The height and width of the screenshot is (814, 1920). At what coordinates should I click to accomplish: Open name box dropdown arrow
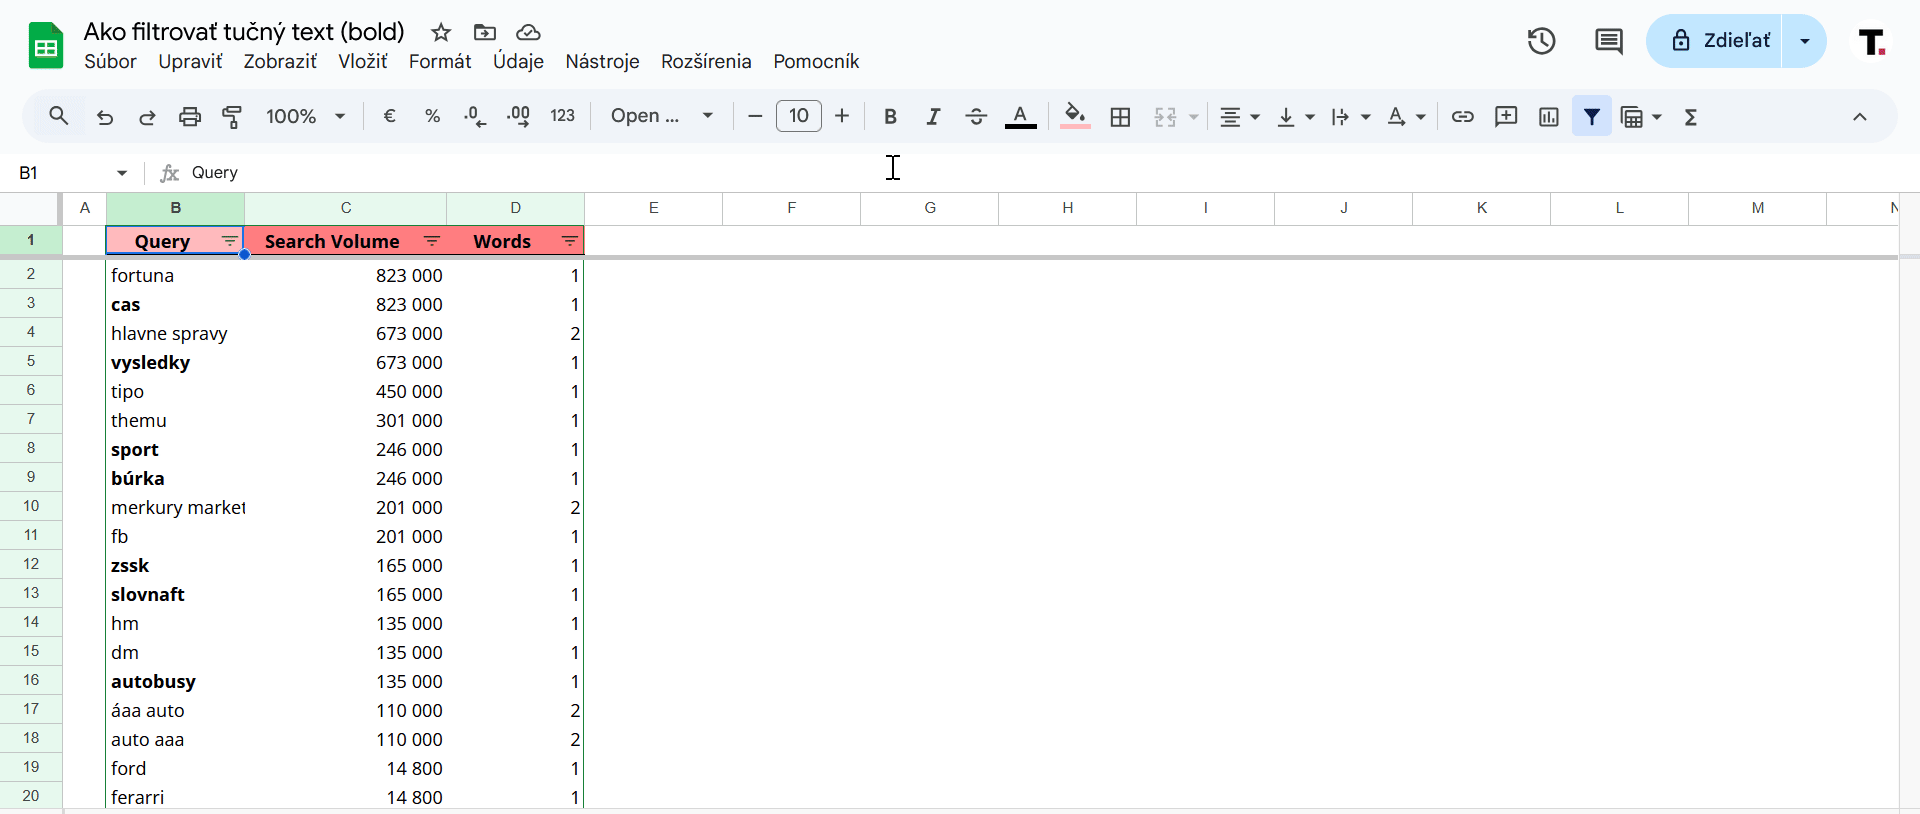coord(122,173)
